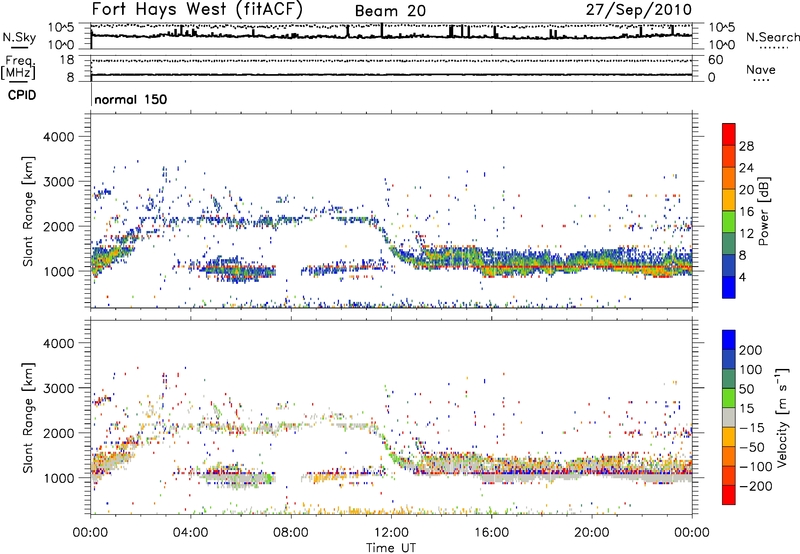Click the 28 label on power colorbar

pyautogui.click(x=746, y=146)
